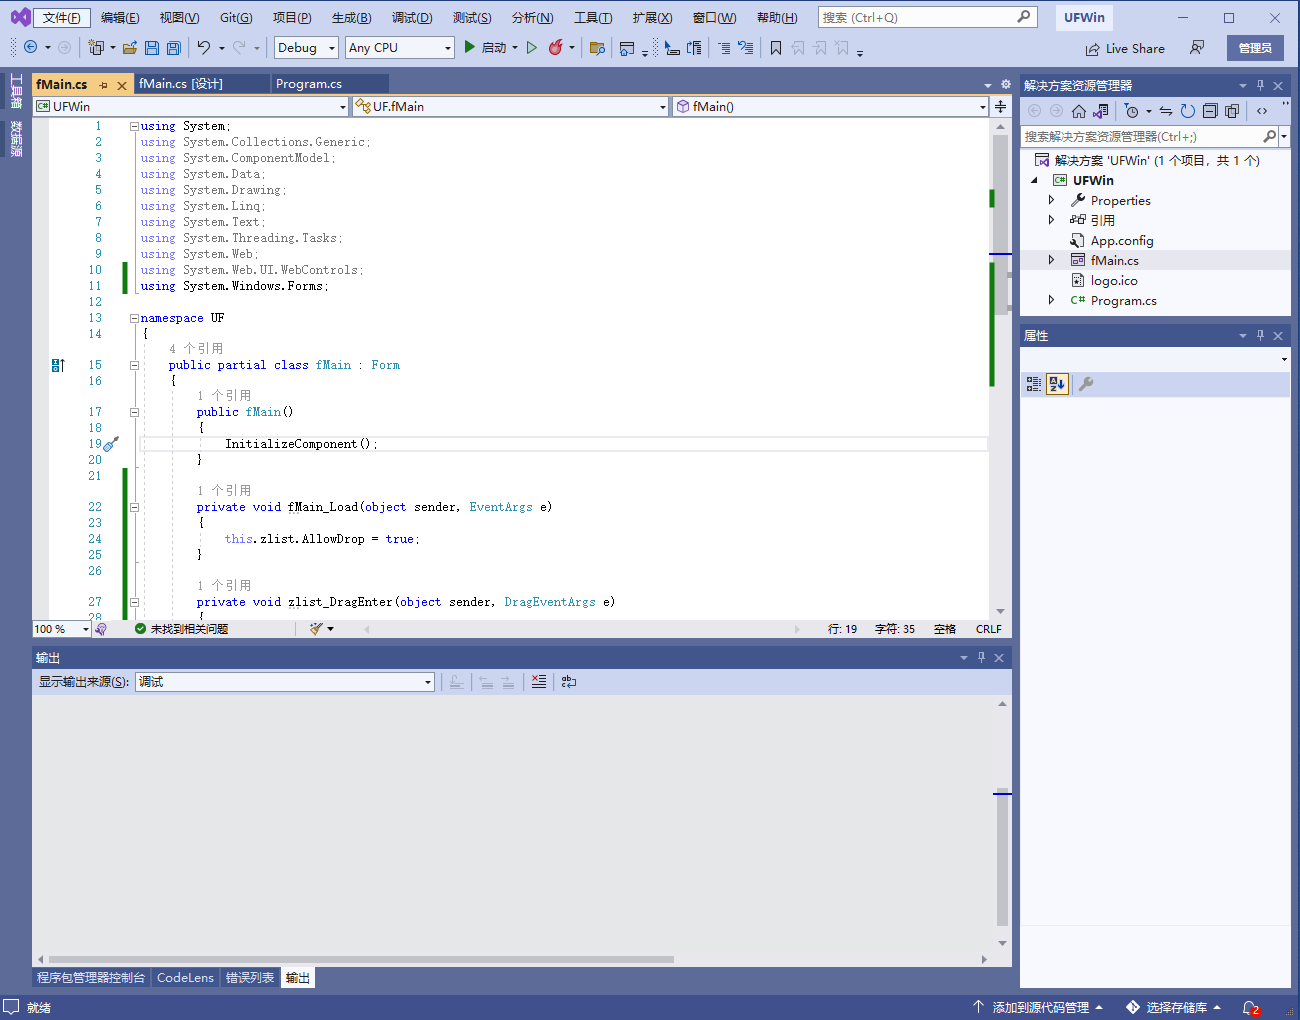Open the code cleanup broom icon
The image size is (1300, 1020).
[x=316, y=629]
